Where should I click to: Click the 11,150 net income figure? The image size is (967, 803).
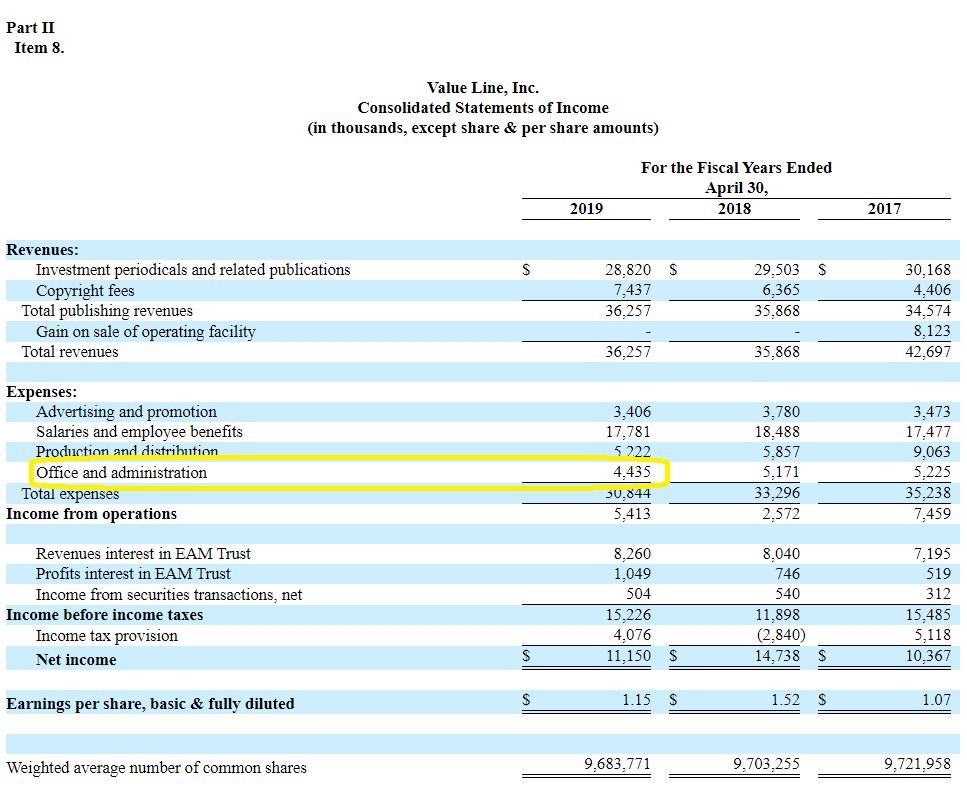tap(628, 656)
